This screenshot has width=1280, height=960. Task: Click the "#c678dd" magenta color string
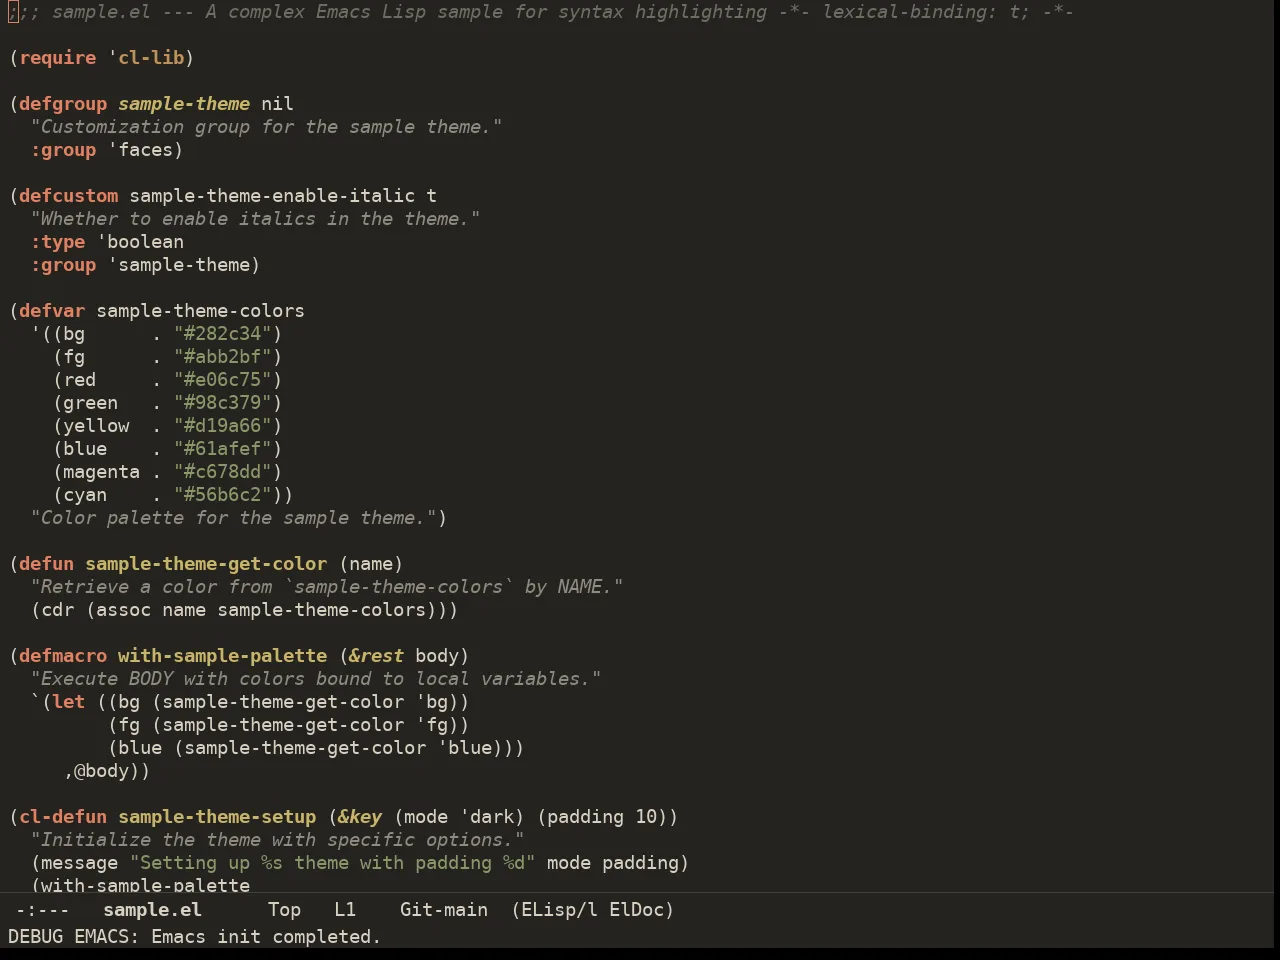pyautogui.click(x=223, y=472)
